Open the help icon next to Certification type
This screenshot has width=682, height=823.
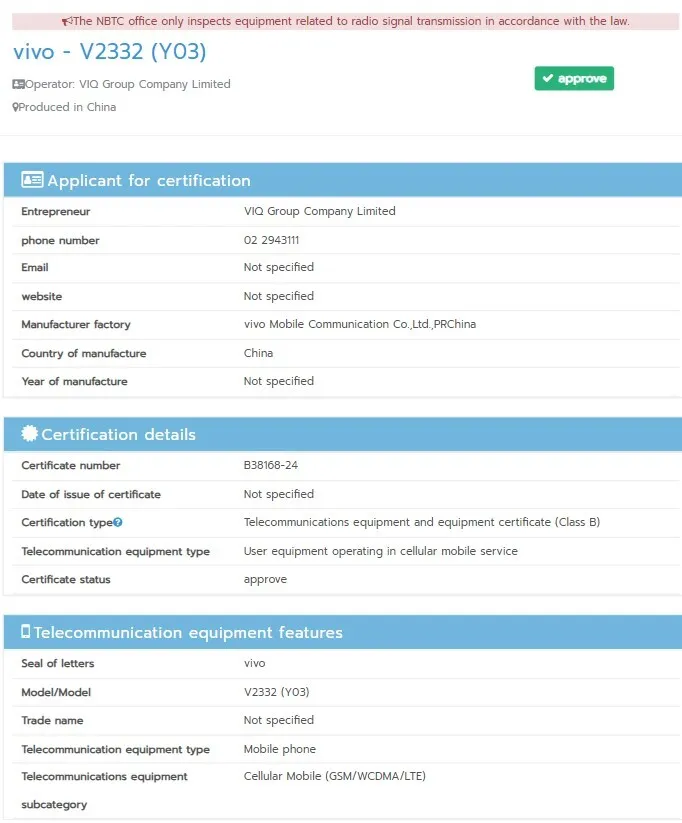[x=118, y=523]
